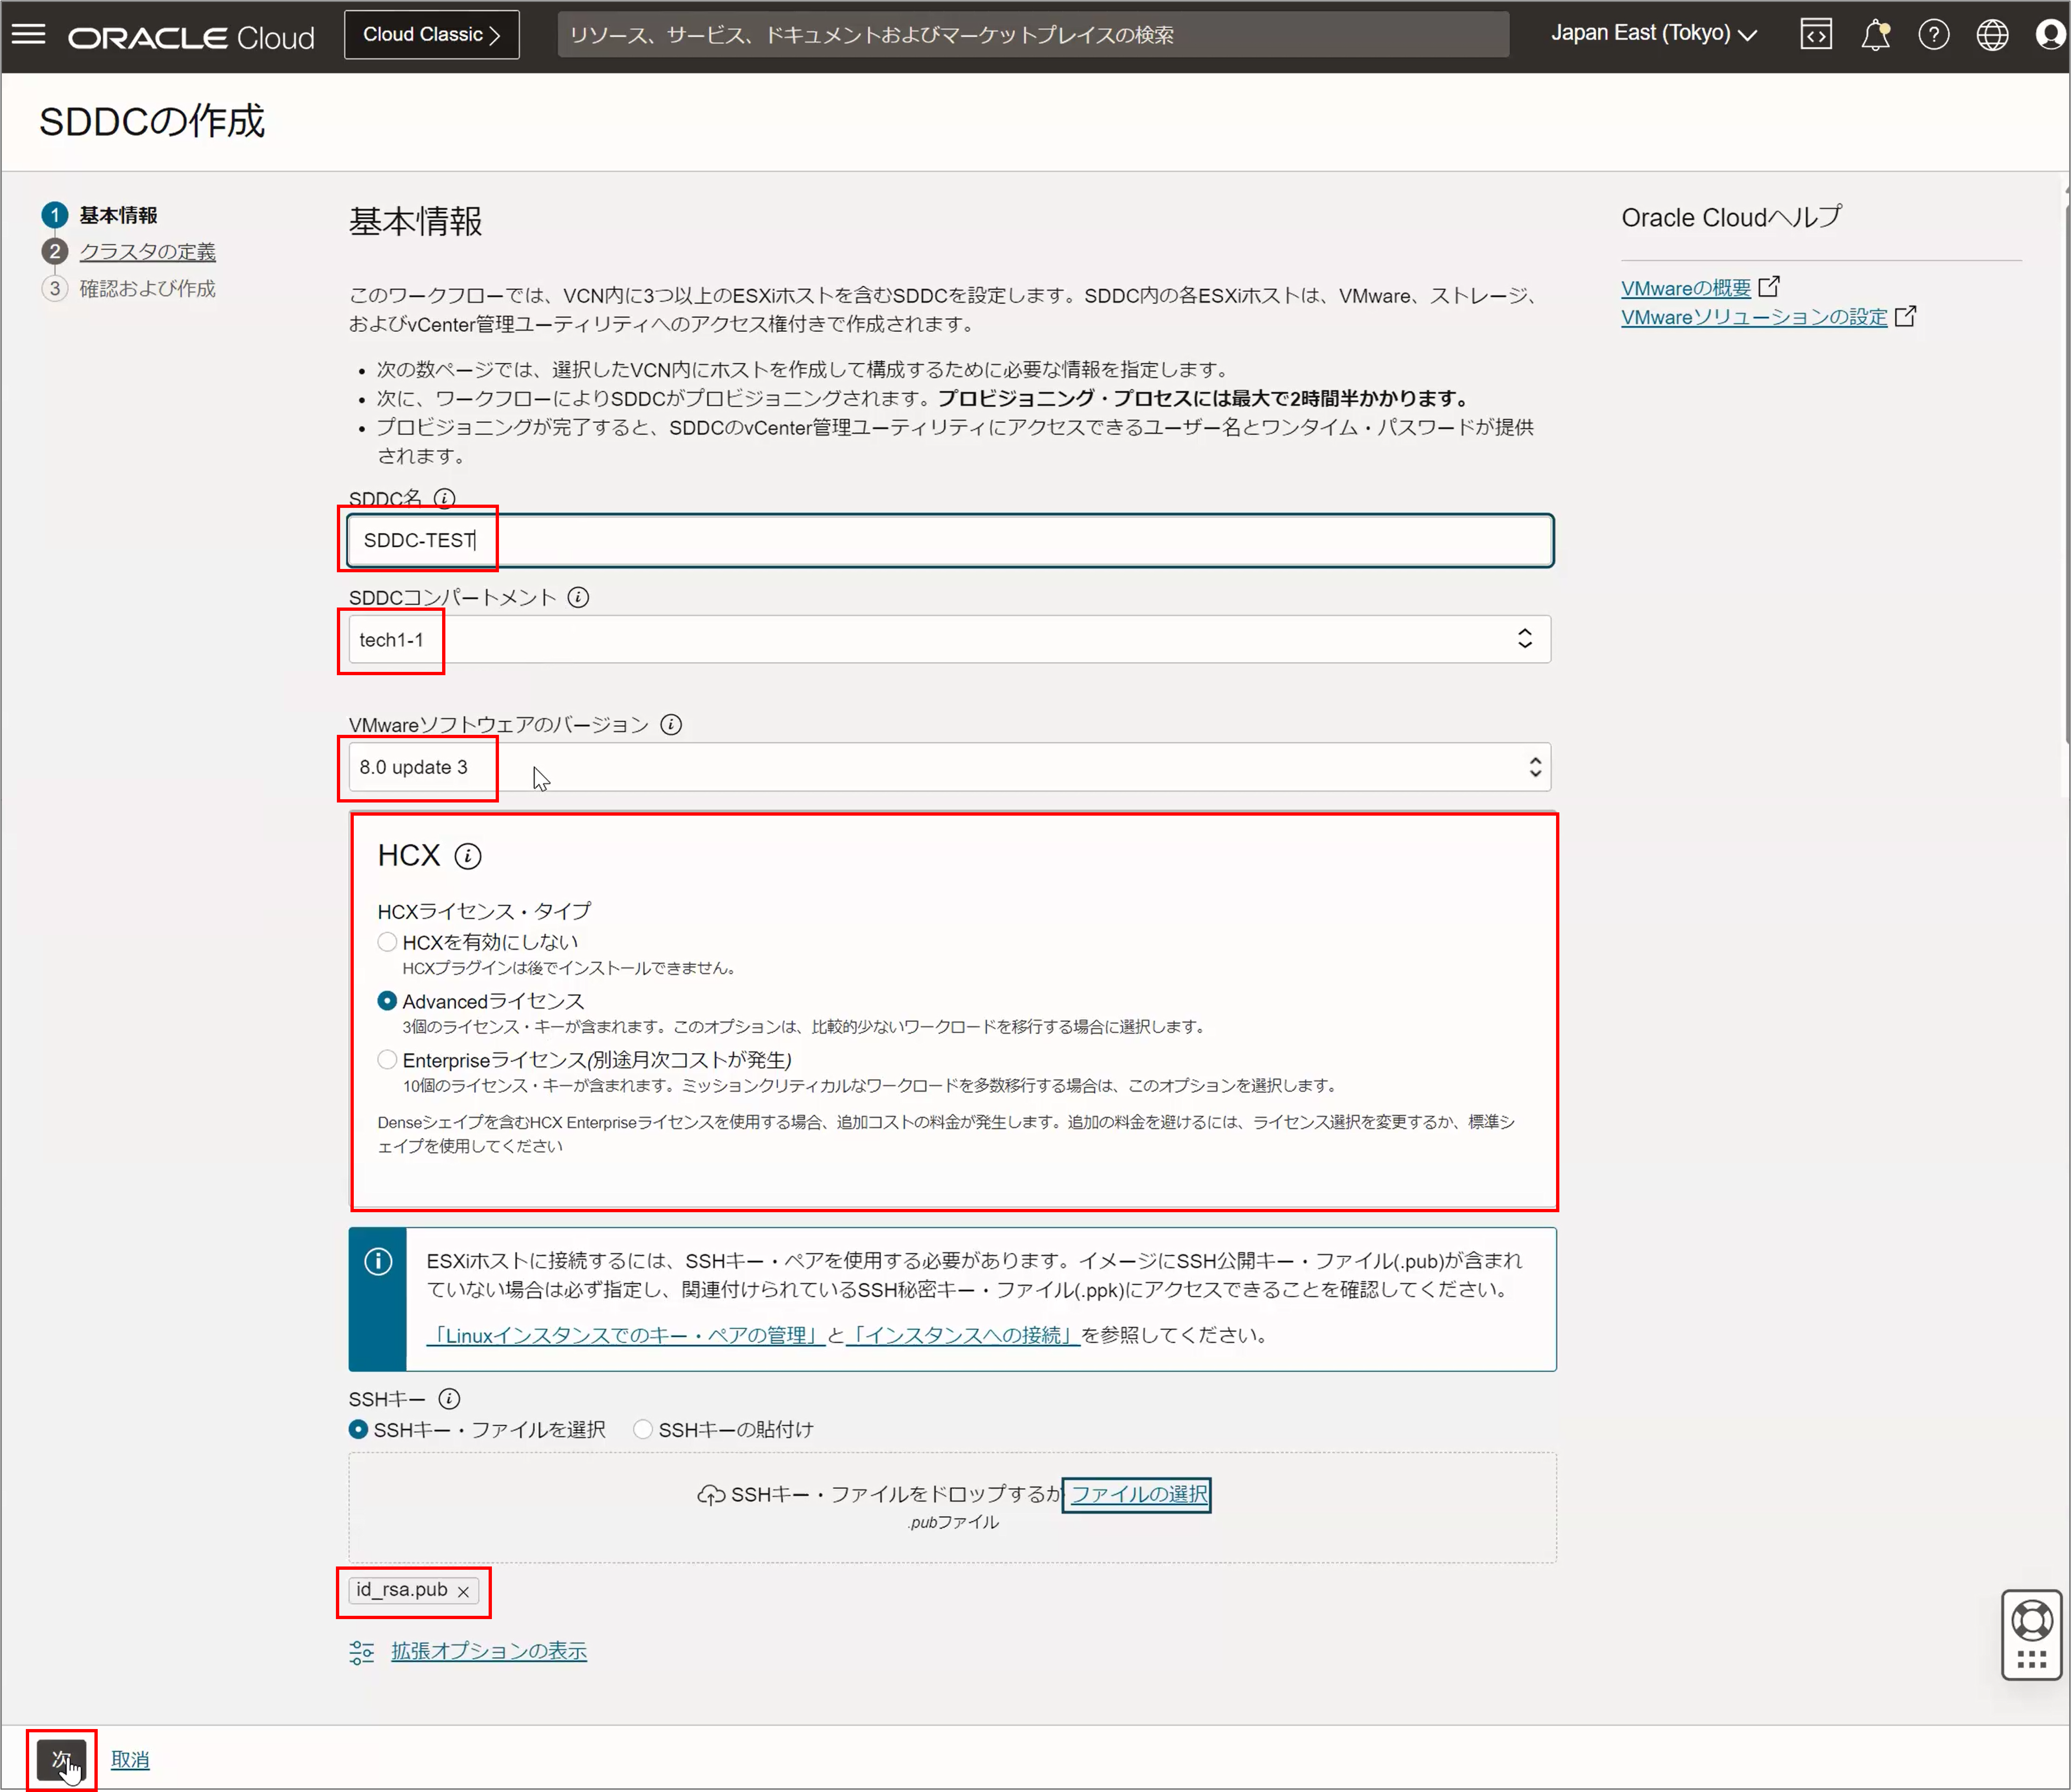2071x1792 pixels.
Task: Select Advancedライセンス radio option
Action: click(x=387, y=1001)
